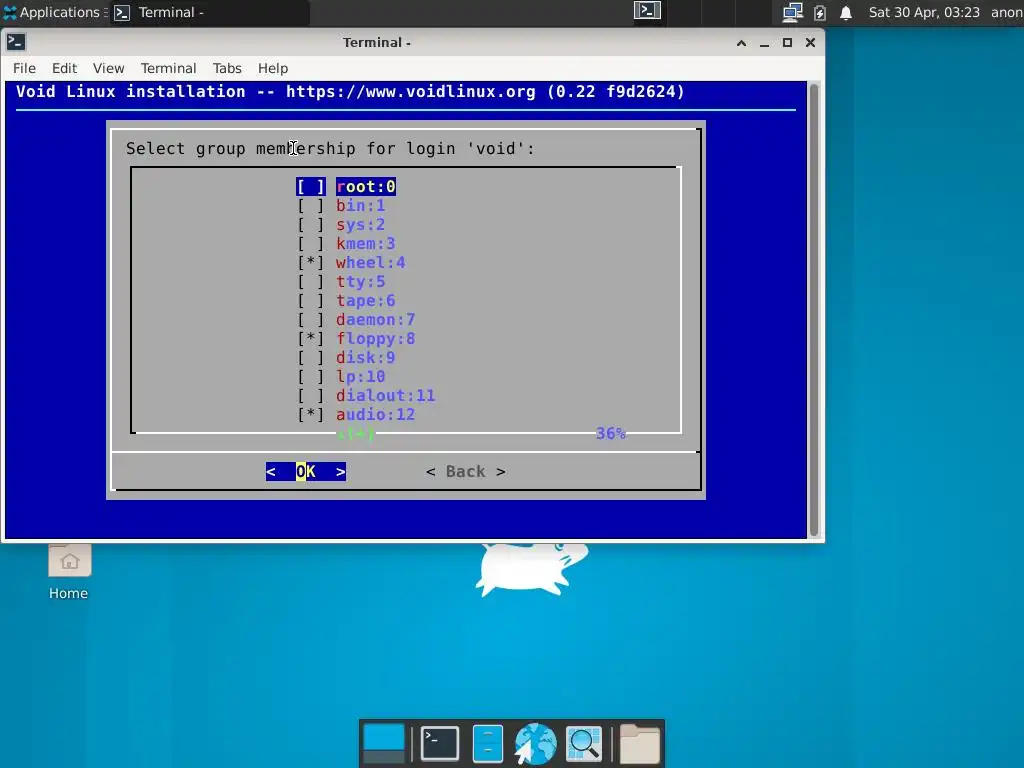Image resolution: width=1024 pixels, height=768 pixels.
Task: Minimize the Terminal window
Action: [764, 43]
